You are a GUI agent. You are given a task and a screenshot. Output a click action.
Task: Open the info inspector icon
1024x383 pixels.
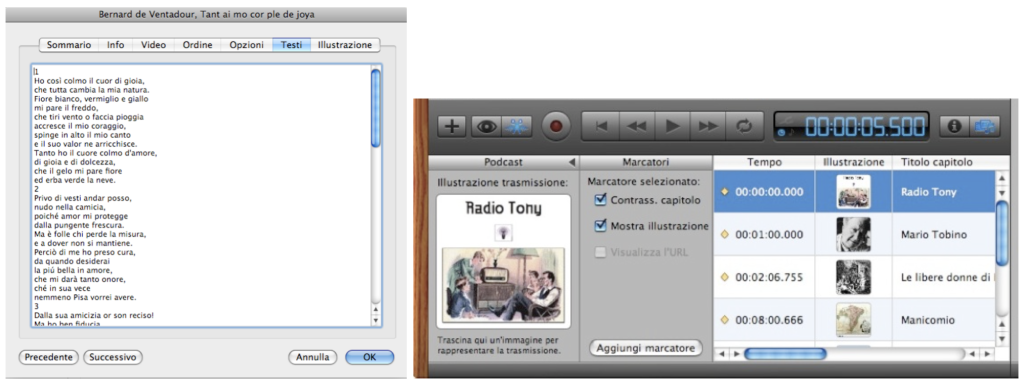point(954,126)
